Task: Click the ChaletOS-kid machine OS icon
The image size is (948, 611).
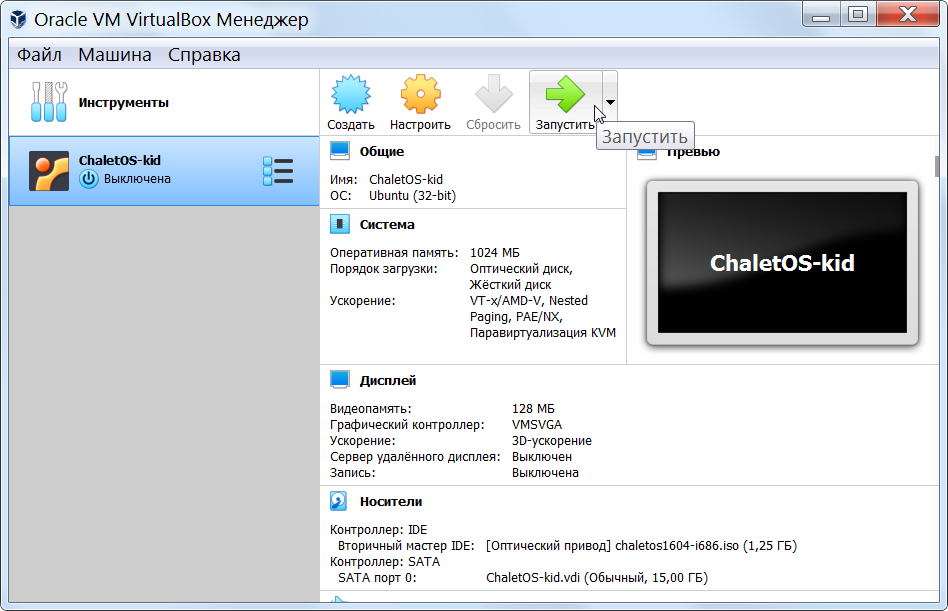Action: [x=49, y=171]
